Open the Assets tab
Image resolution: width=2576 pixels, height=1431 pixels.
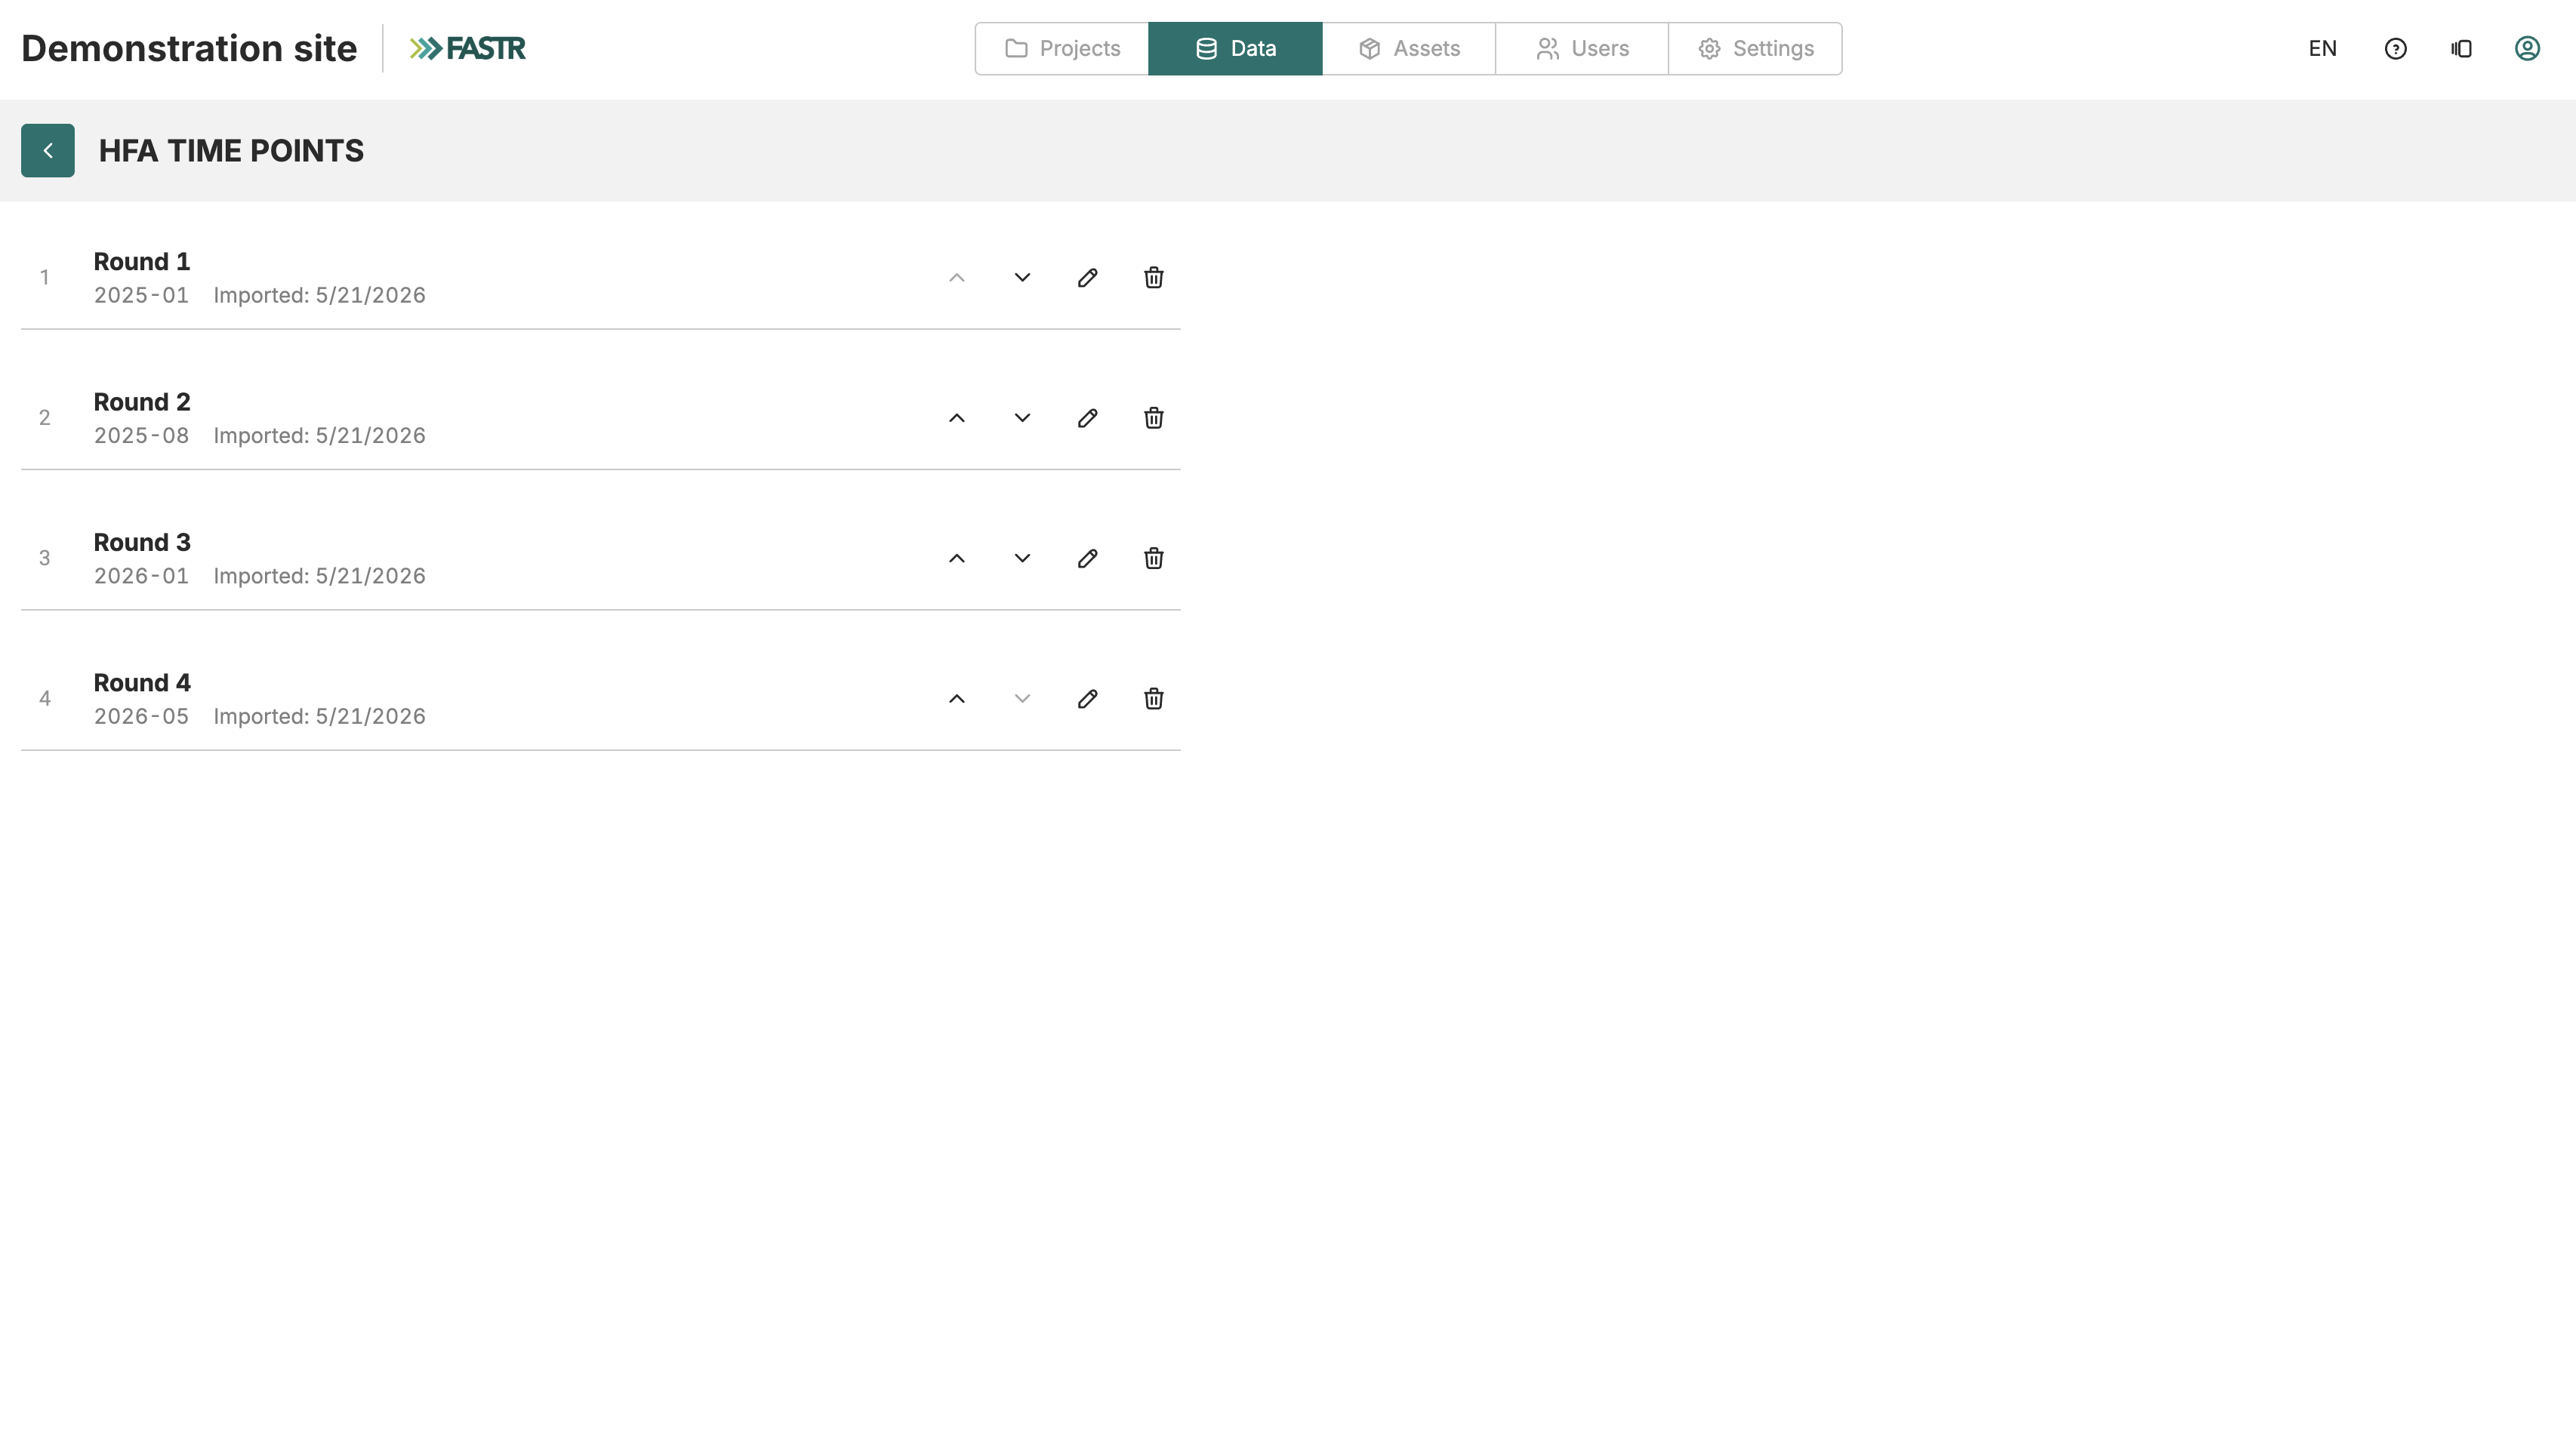click(x=1409, y=48)
